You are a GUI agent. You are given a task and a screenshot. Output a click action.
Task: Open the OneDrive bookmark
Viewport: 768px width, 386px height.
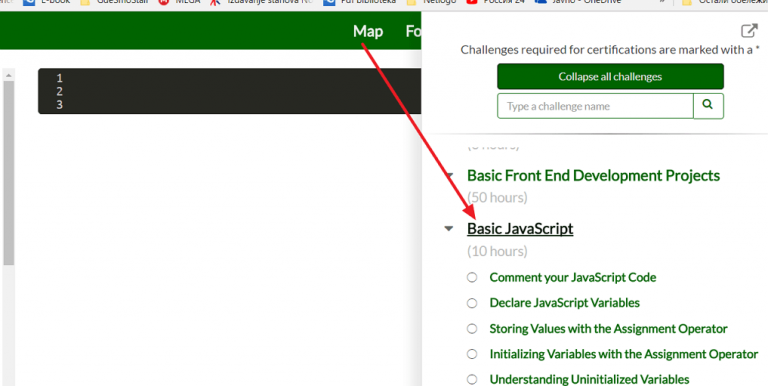pyautogui.click(x=578, y=2)
